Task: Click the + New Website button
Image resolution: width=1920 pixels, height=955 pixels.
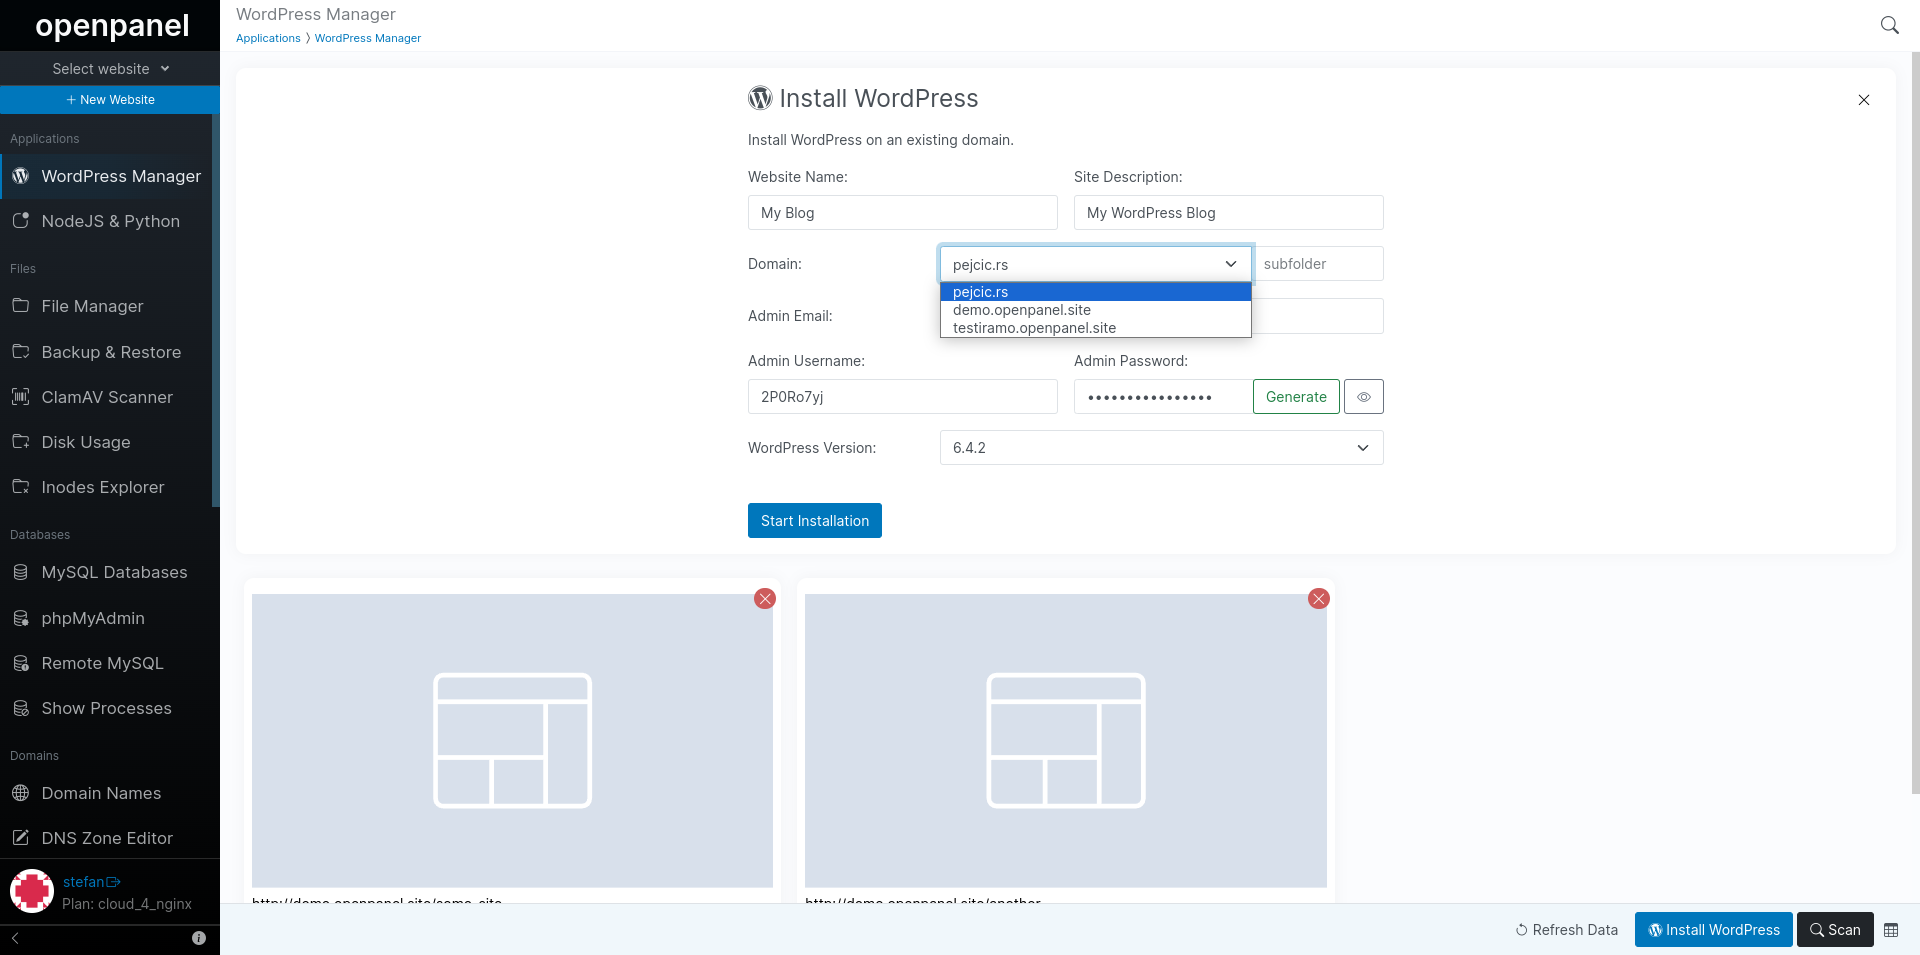Action: (x=110, y=100)
